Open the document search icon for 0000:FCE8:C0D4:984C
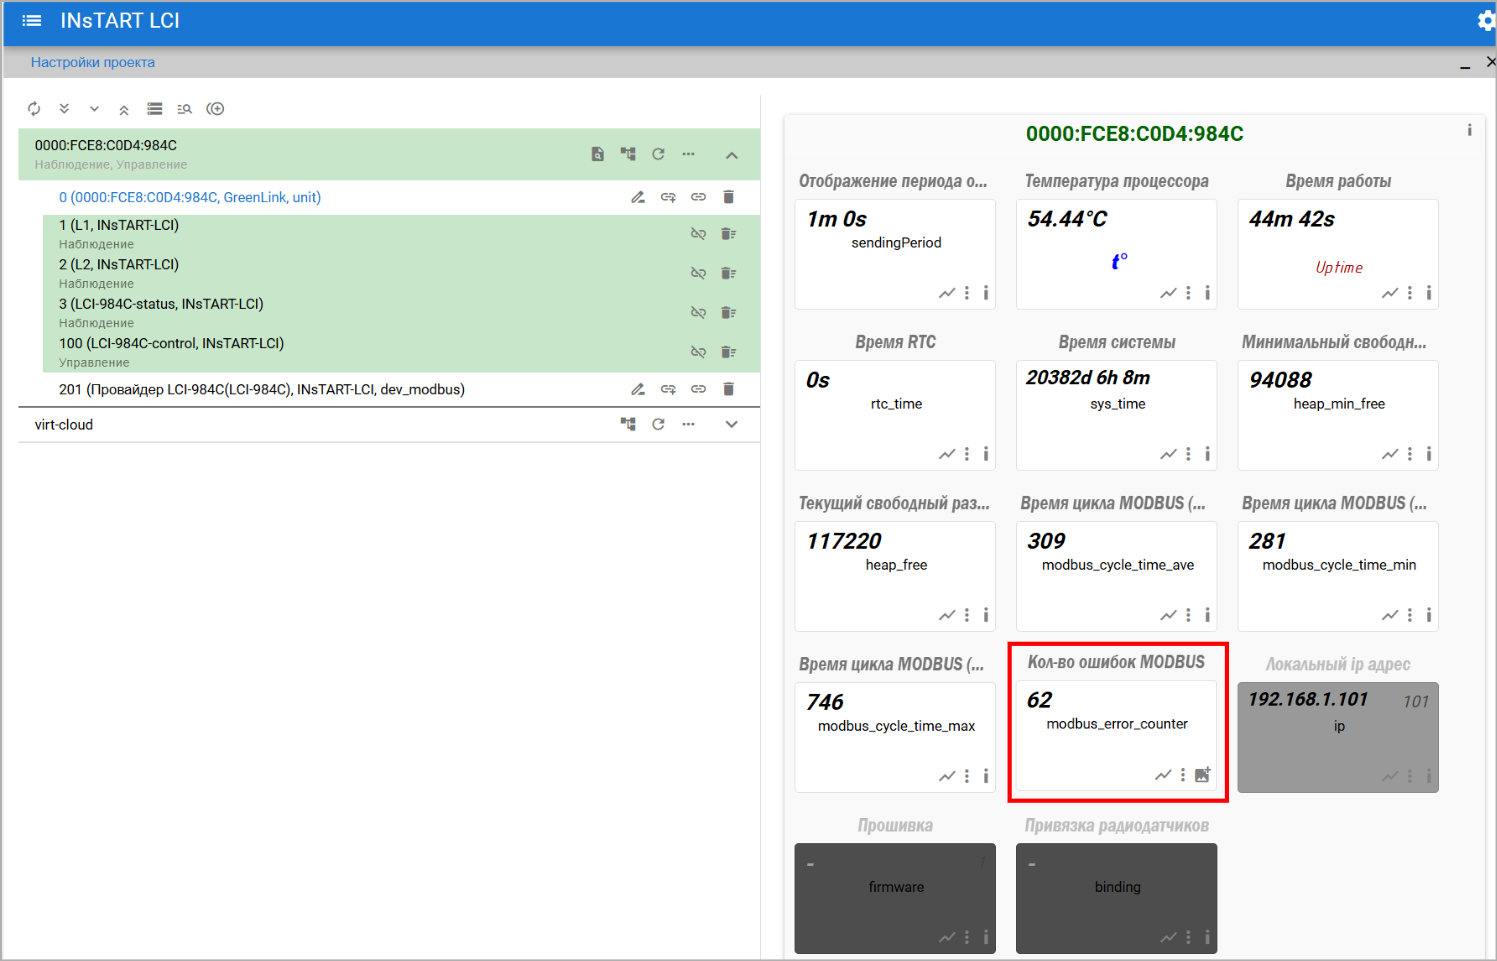The image size is (1497, 961). pos(598,154)
